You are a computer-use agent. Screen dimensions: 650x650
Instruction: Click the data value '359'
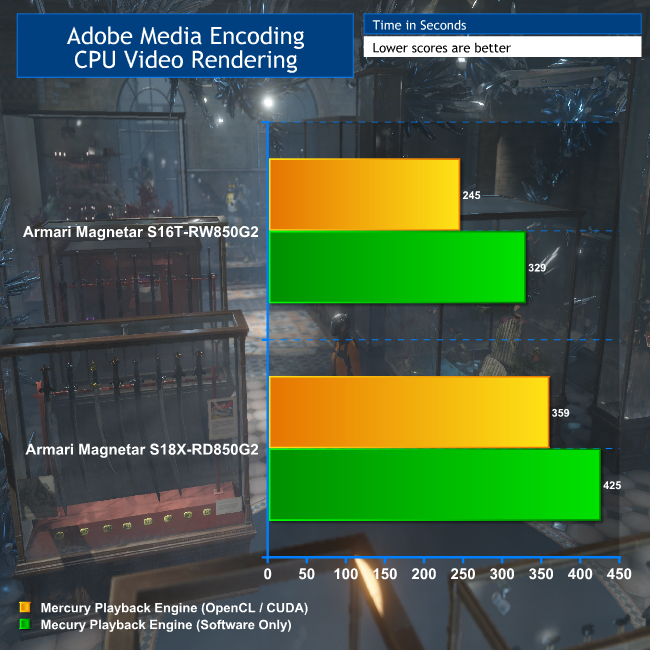pos(560,413)
